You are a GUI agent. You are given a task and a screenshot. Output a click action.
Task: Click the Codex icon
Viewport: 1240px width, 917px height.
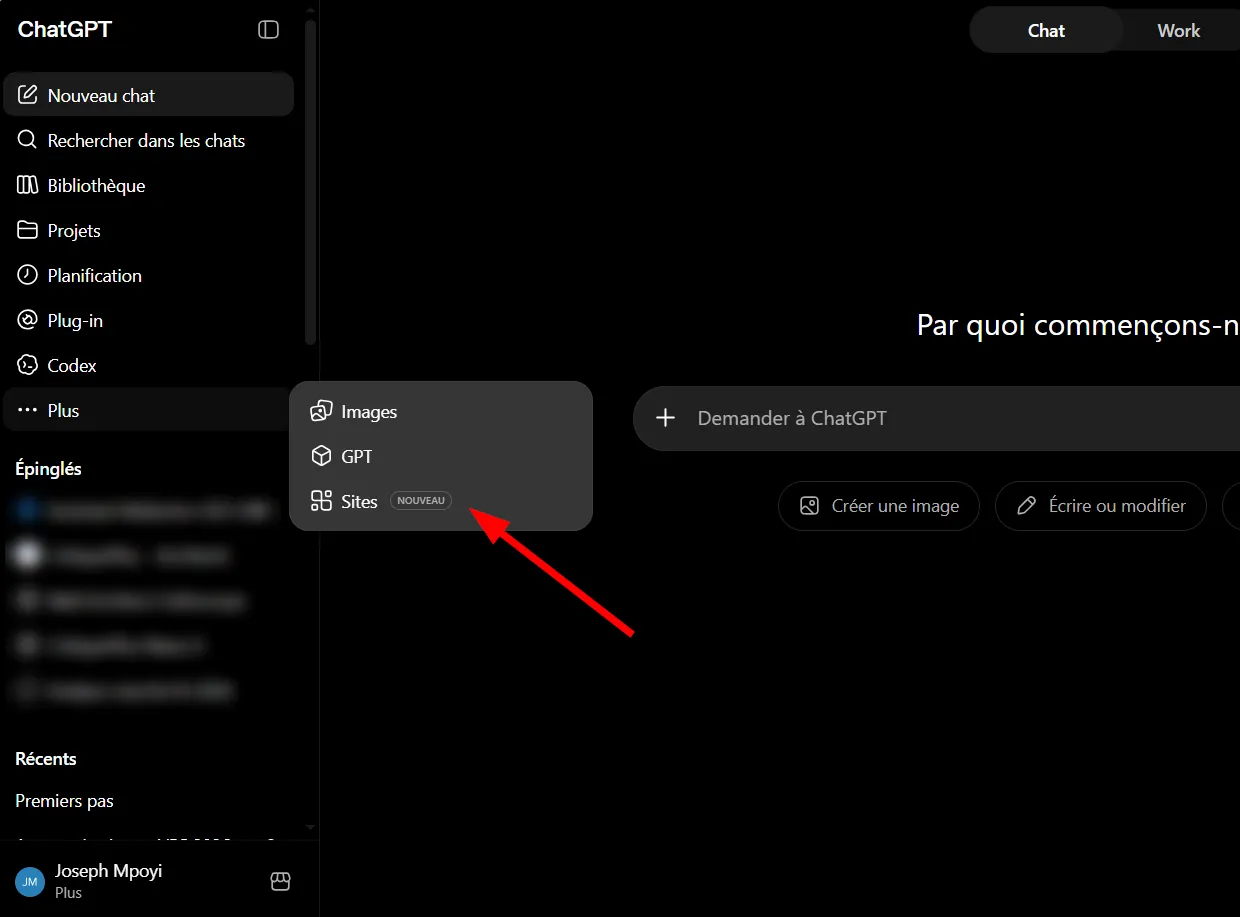(28, 365)
